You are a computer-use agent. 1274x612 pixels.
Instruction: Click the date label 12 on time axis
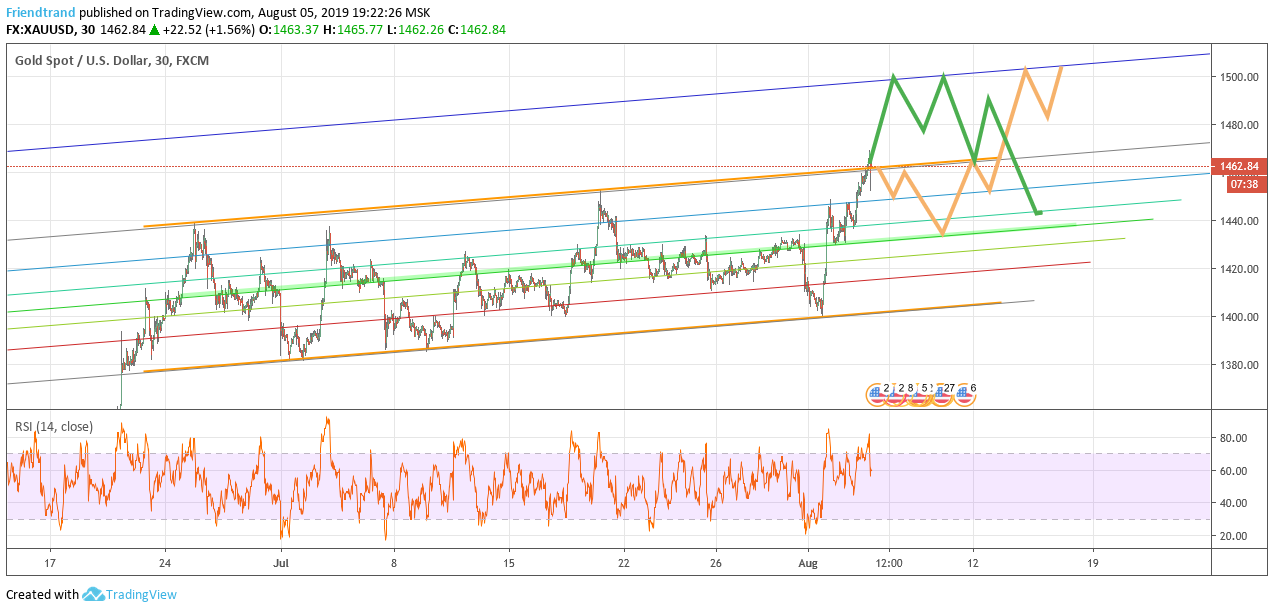973,562
